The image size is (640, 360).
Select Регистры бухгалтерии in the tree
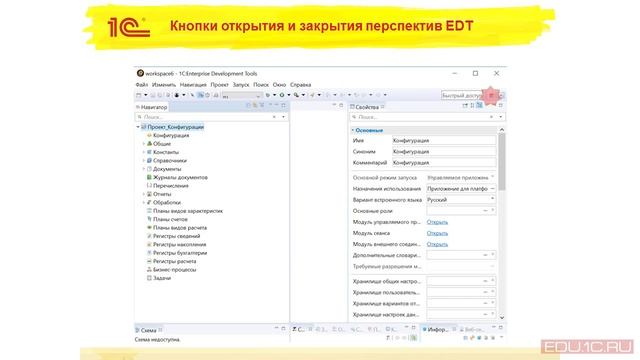coord(180,253)
